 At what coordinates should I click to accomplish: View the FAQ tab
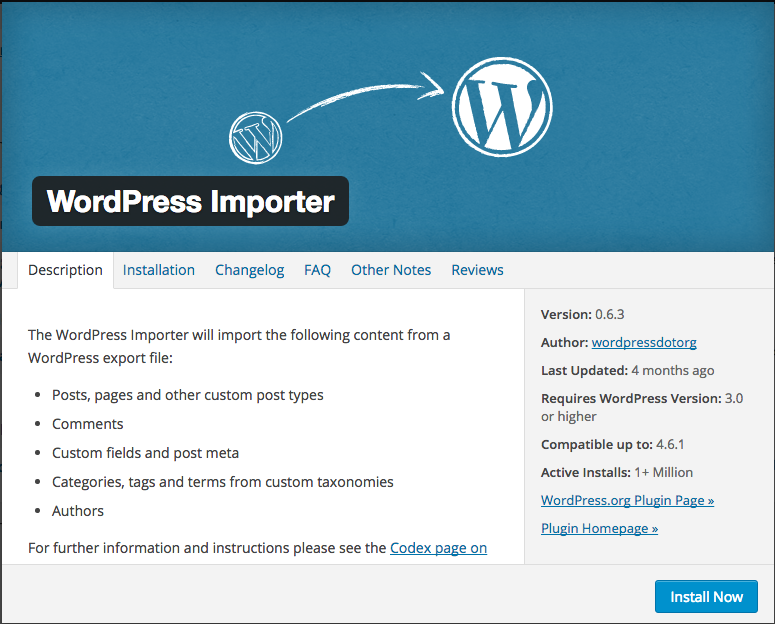(317, 270)
